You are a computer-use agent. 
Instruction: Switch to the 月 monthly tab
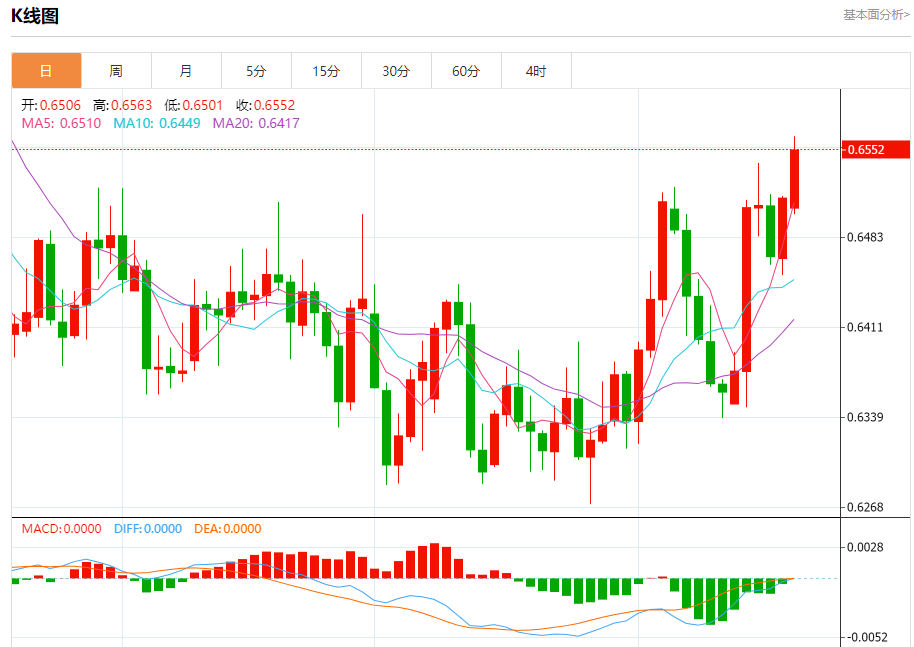click(x=187, y=71)
